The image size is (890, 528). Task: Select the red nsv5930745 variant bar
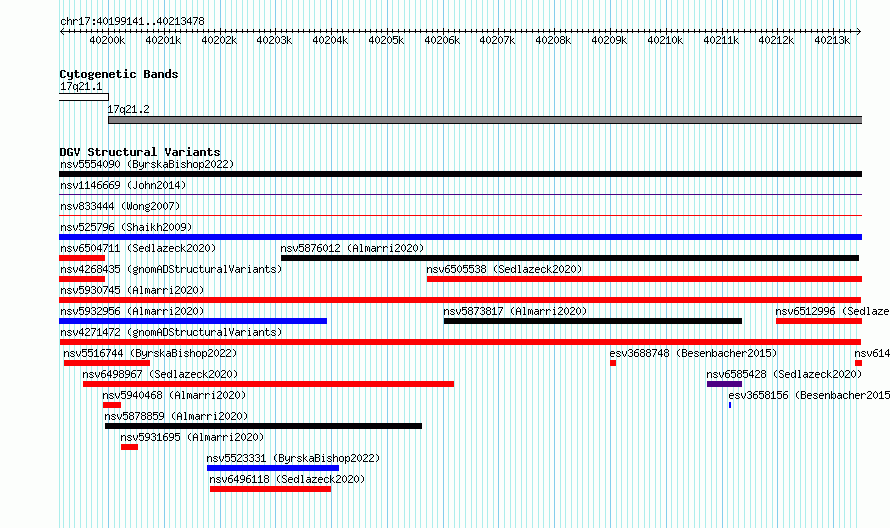pyautogui.click(x=460, y=300)
